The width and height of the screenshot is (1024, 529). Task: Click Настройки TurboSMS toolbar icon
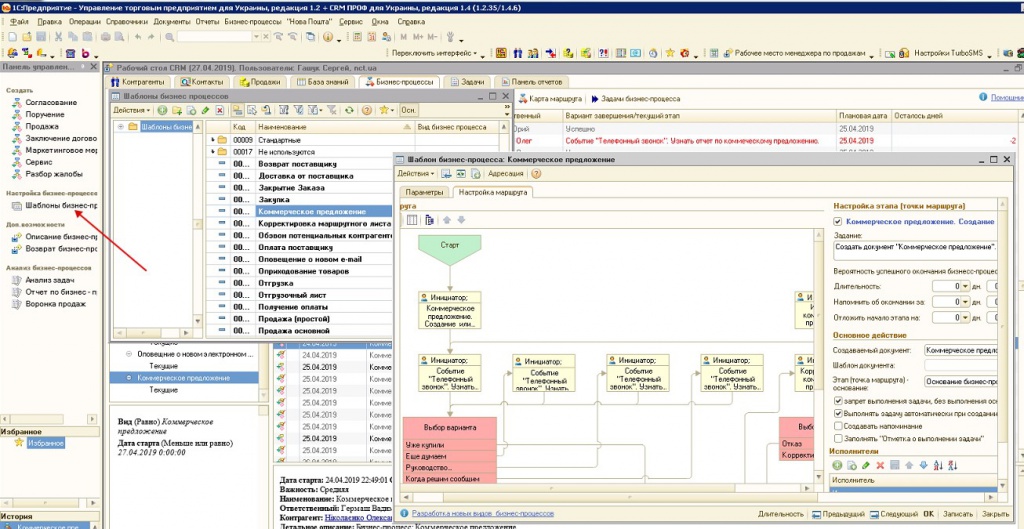coord(904,53)
